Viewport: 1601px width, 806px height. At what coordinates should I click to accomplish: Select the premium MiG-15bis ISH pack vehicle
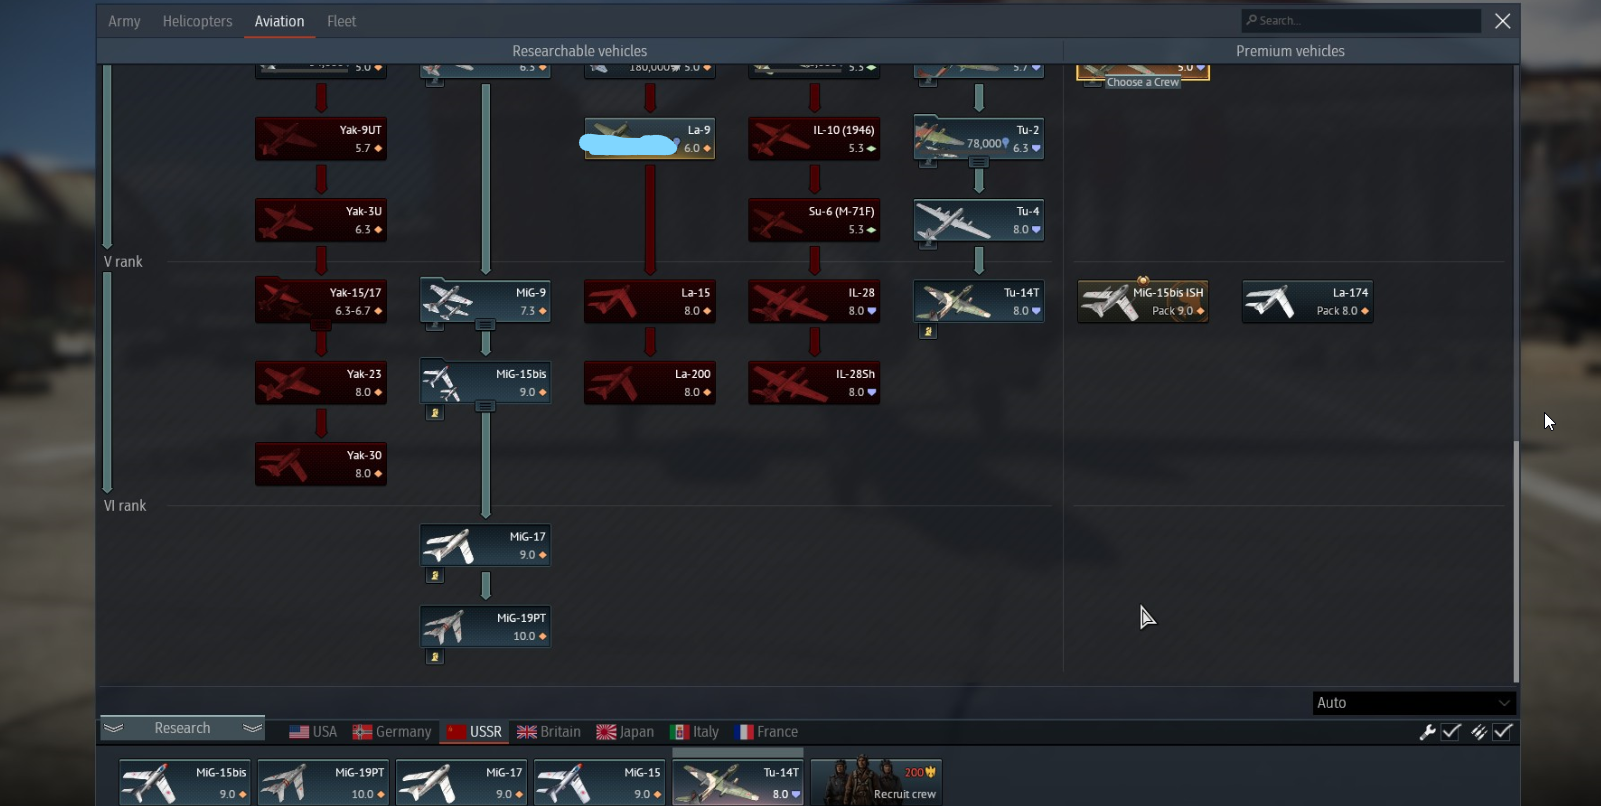(x=1143, y=302)
